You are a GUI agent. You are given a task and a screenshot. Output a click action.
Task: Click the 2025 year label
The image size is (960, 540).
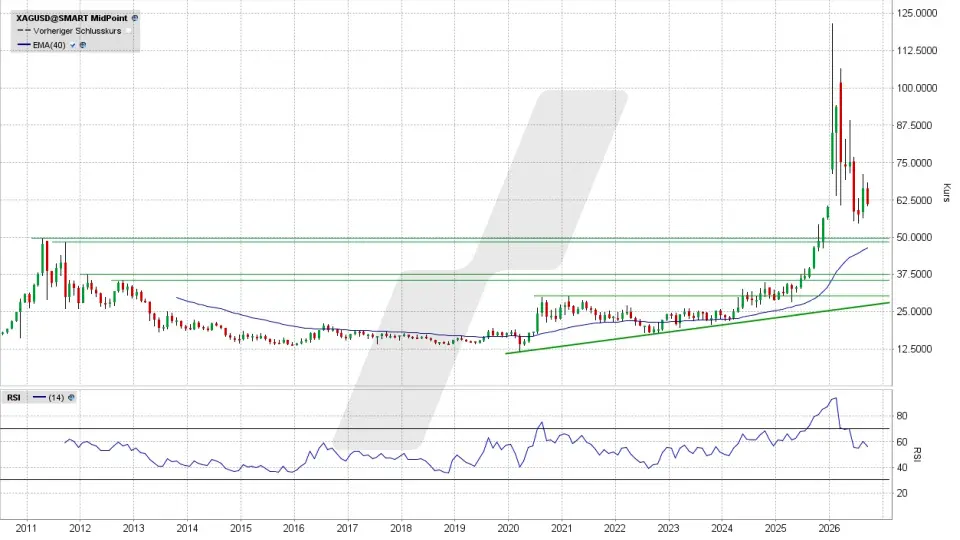point(776,528)
